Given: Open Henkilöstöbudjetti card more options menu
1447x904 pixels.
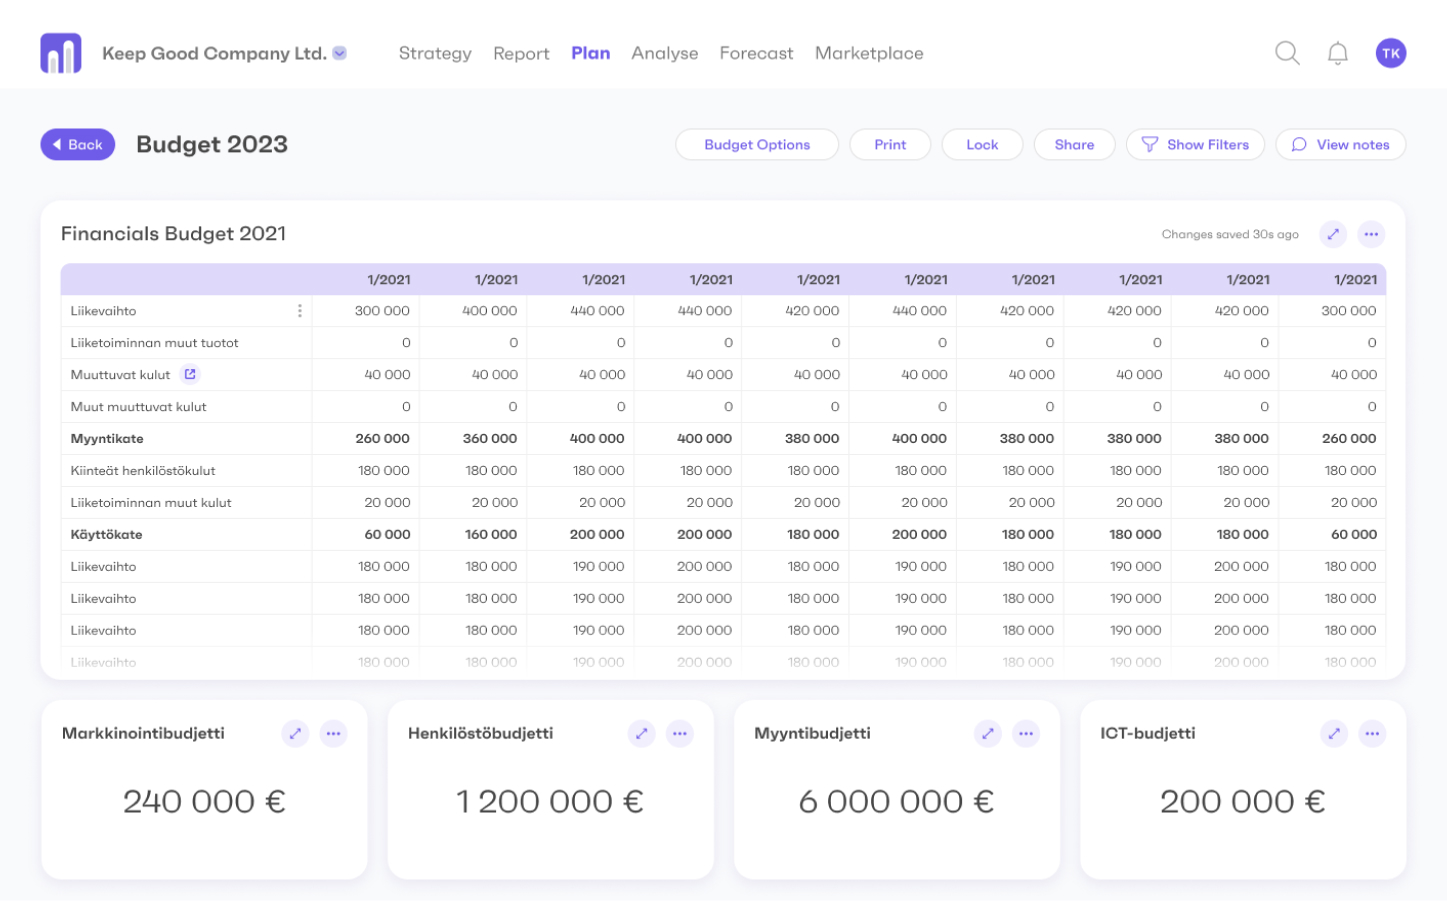Looking at the screenshot, I should pyautogui.click(x=680, y=734).
